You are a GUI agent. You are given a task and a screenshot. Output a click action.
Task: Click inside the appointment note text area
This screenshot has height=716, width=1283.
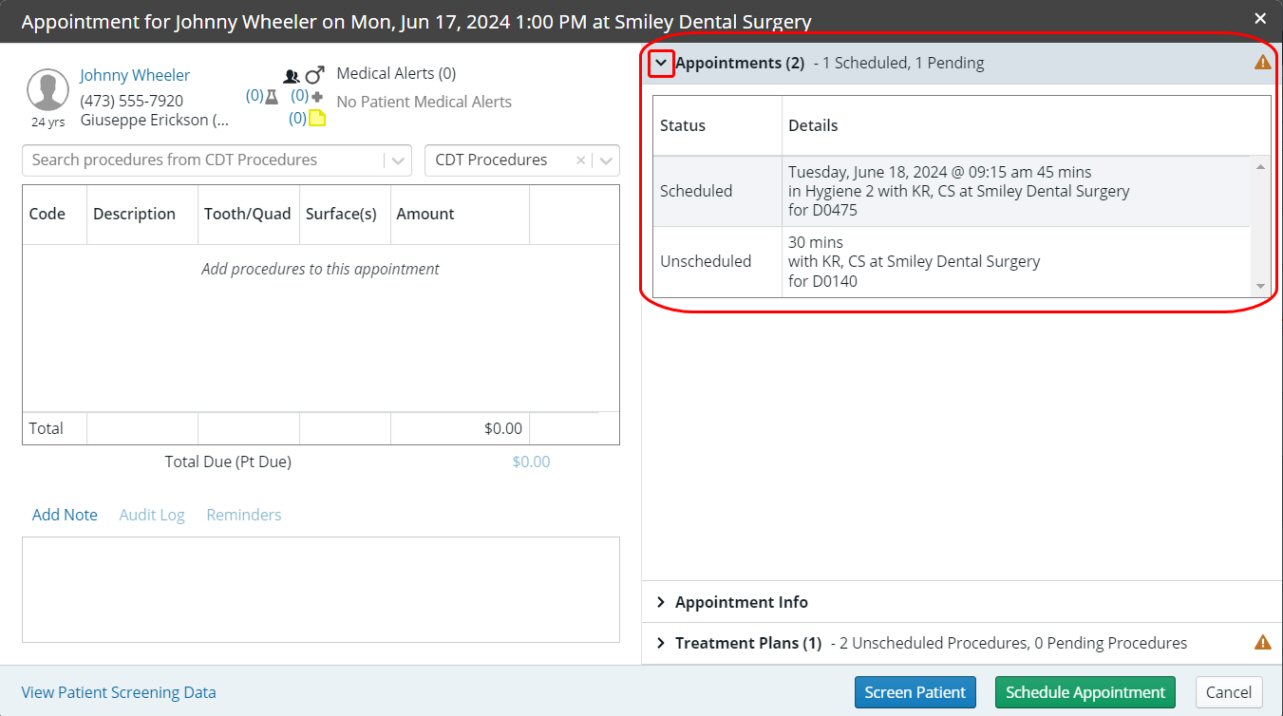click(320, 589)
